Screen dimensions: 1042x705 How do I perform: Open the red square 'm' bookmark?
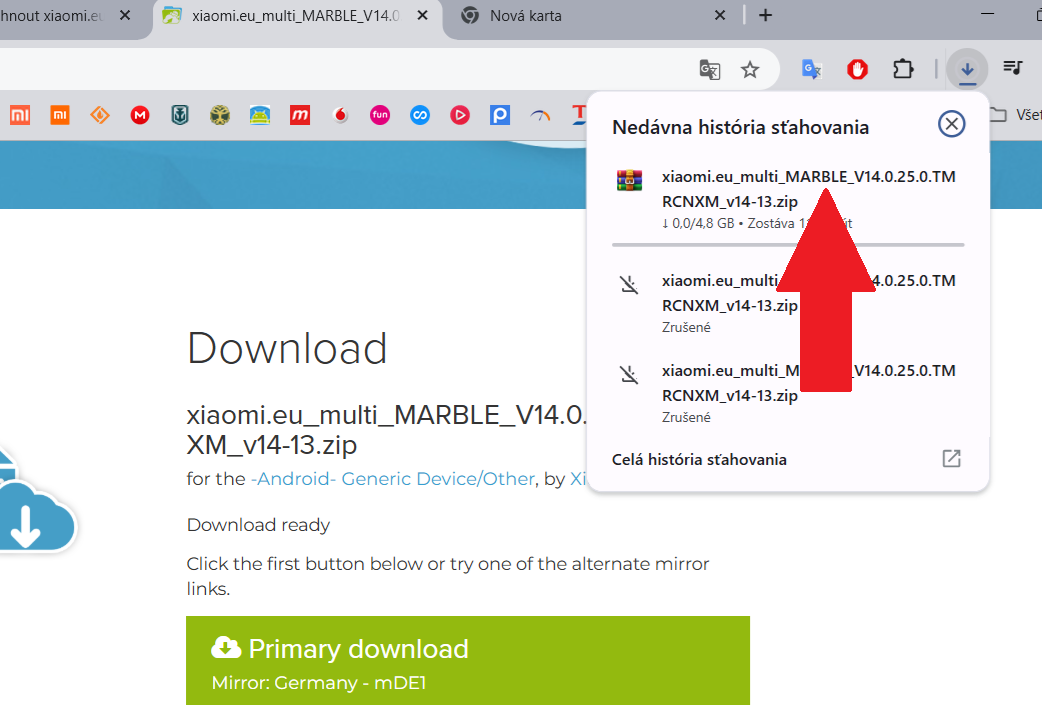pyautogui.click(x=300, y=115)
